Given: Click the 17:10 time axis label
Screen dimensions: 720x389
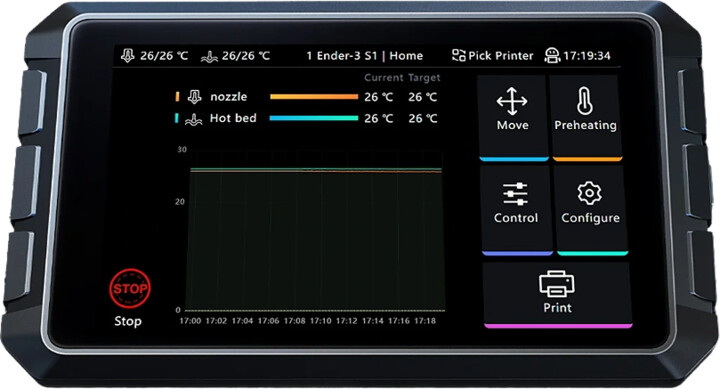Looking at the screenshot, I should point(321,321).
